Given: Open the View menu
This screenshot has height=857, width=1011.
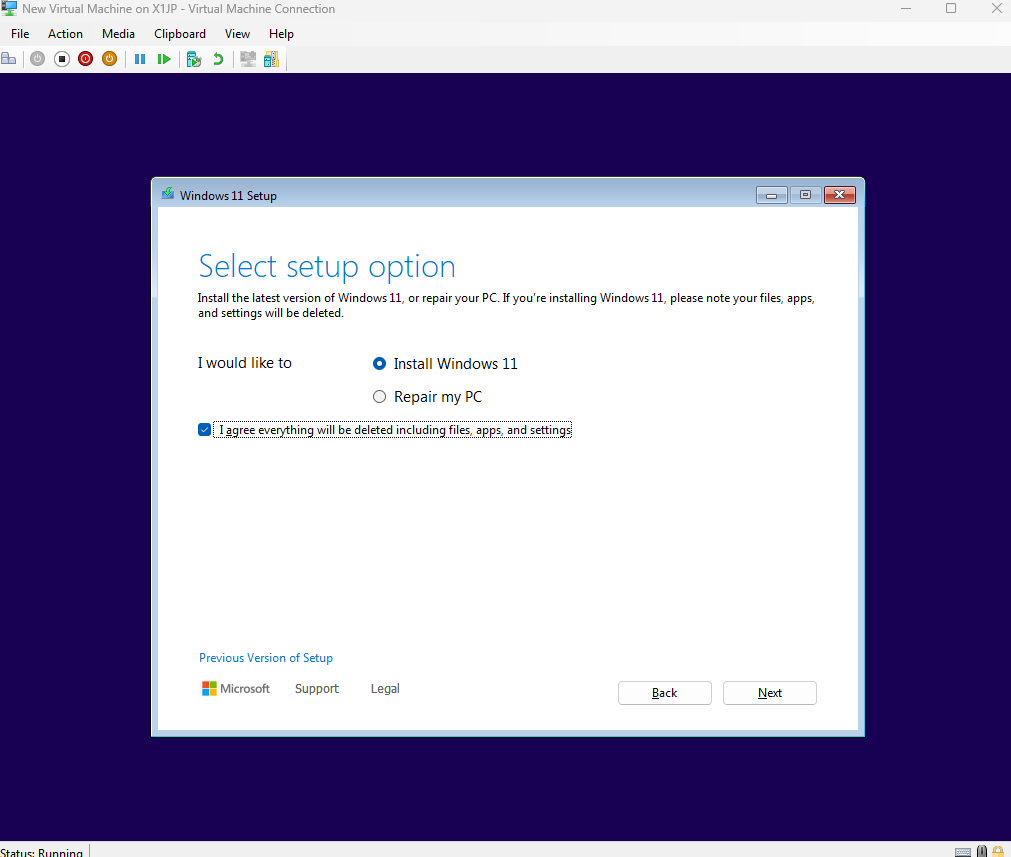Looking at the screenshot, I should (237, 34).
